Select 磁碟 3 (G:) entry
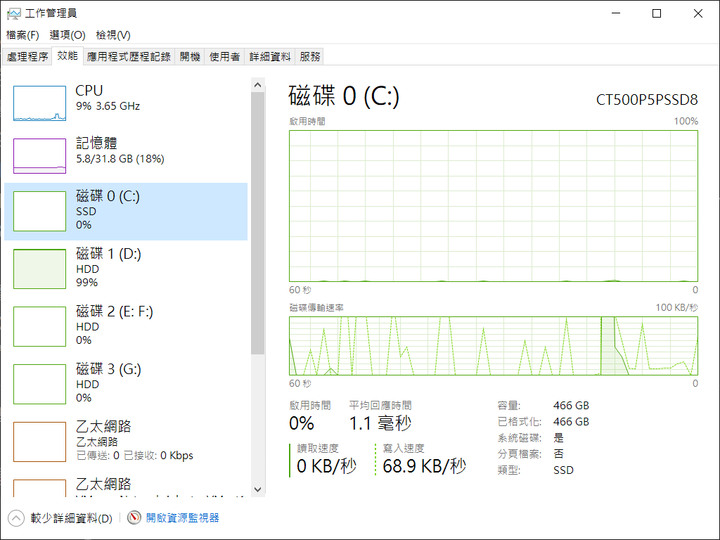This screenshot has height=540, width=720. pyautogui.click(x=126, y=384)
